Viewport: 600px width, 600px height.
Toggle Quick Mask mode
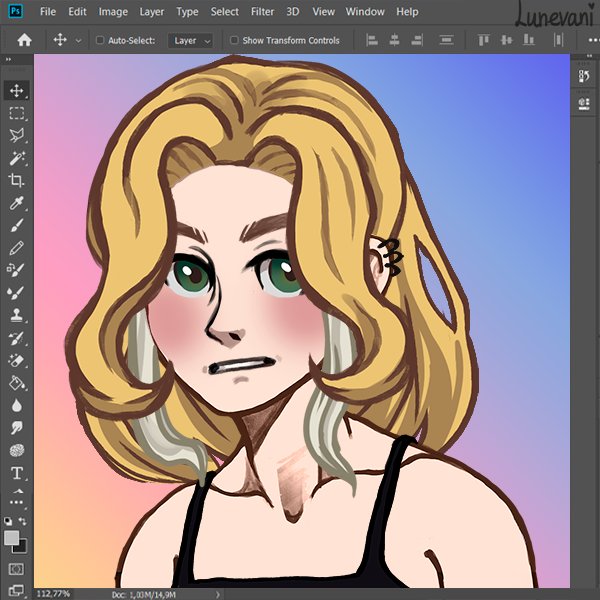tap(16, 569)
